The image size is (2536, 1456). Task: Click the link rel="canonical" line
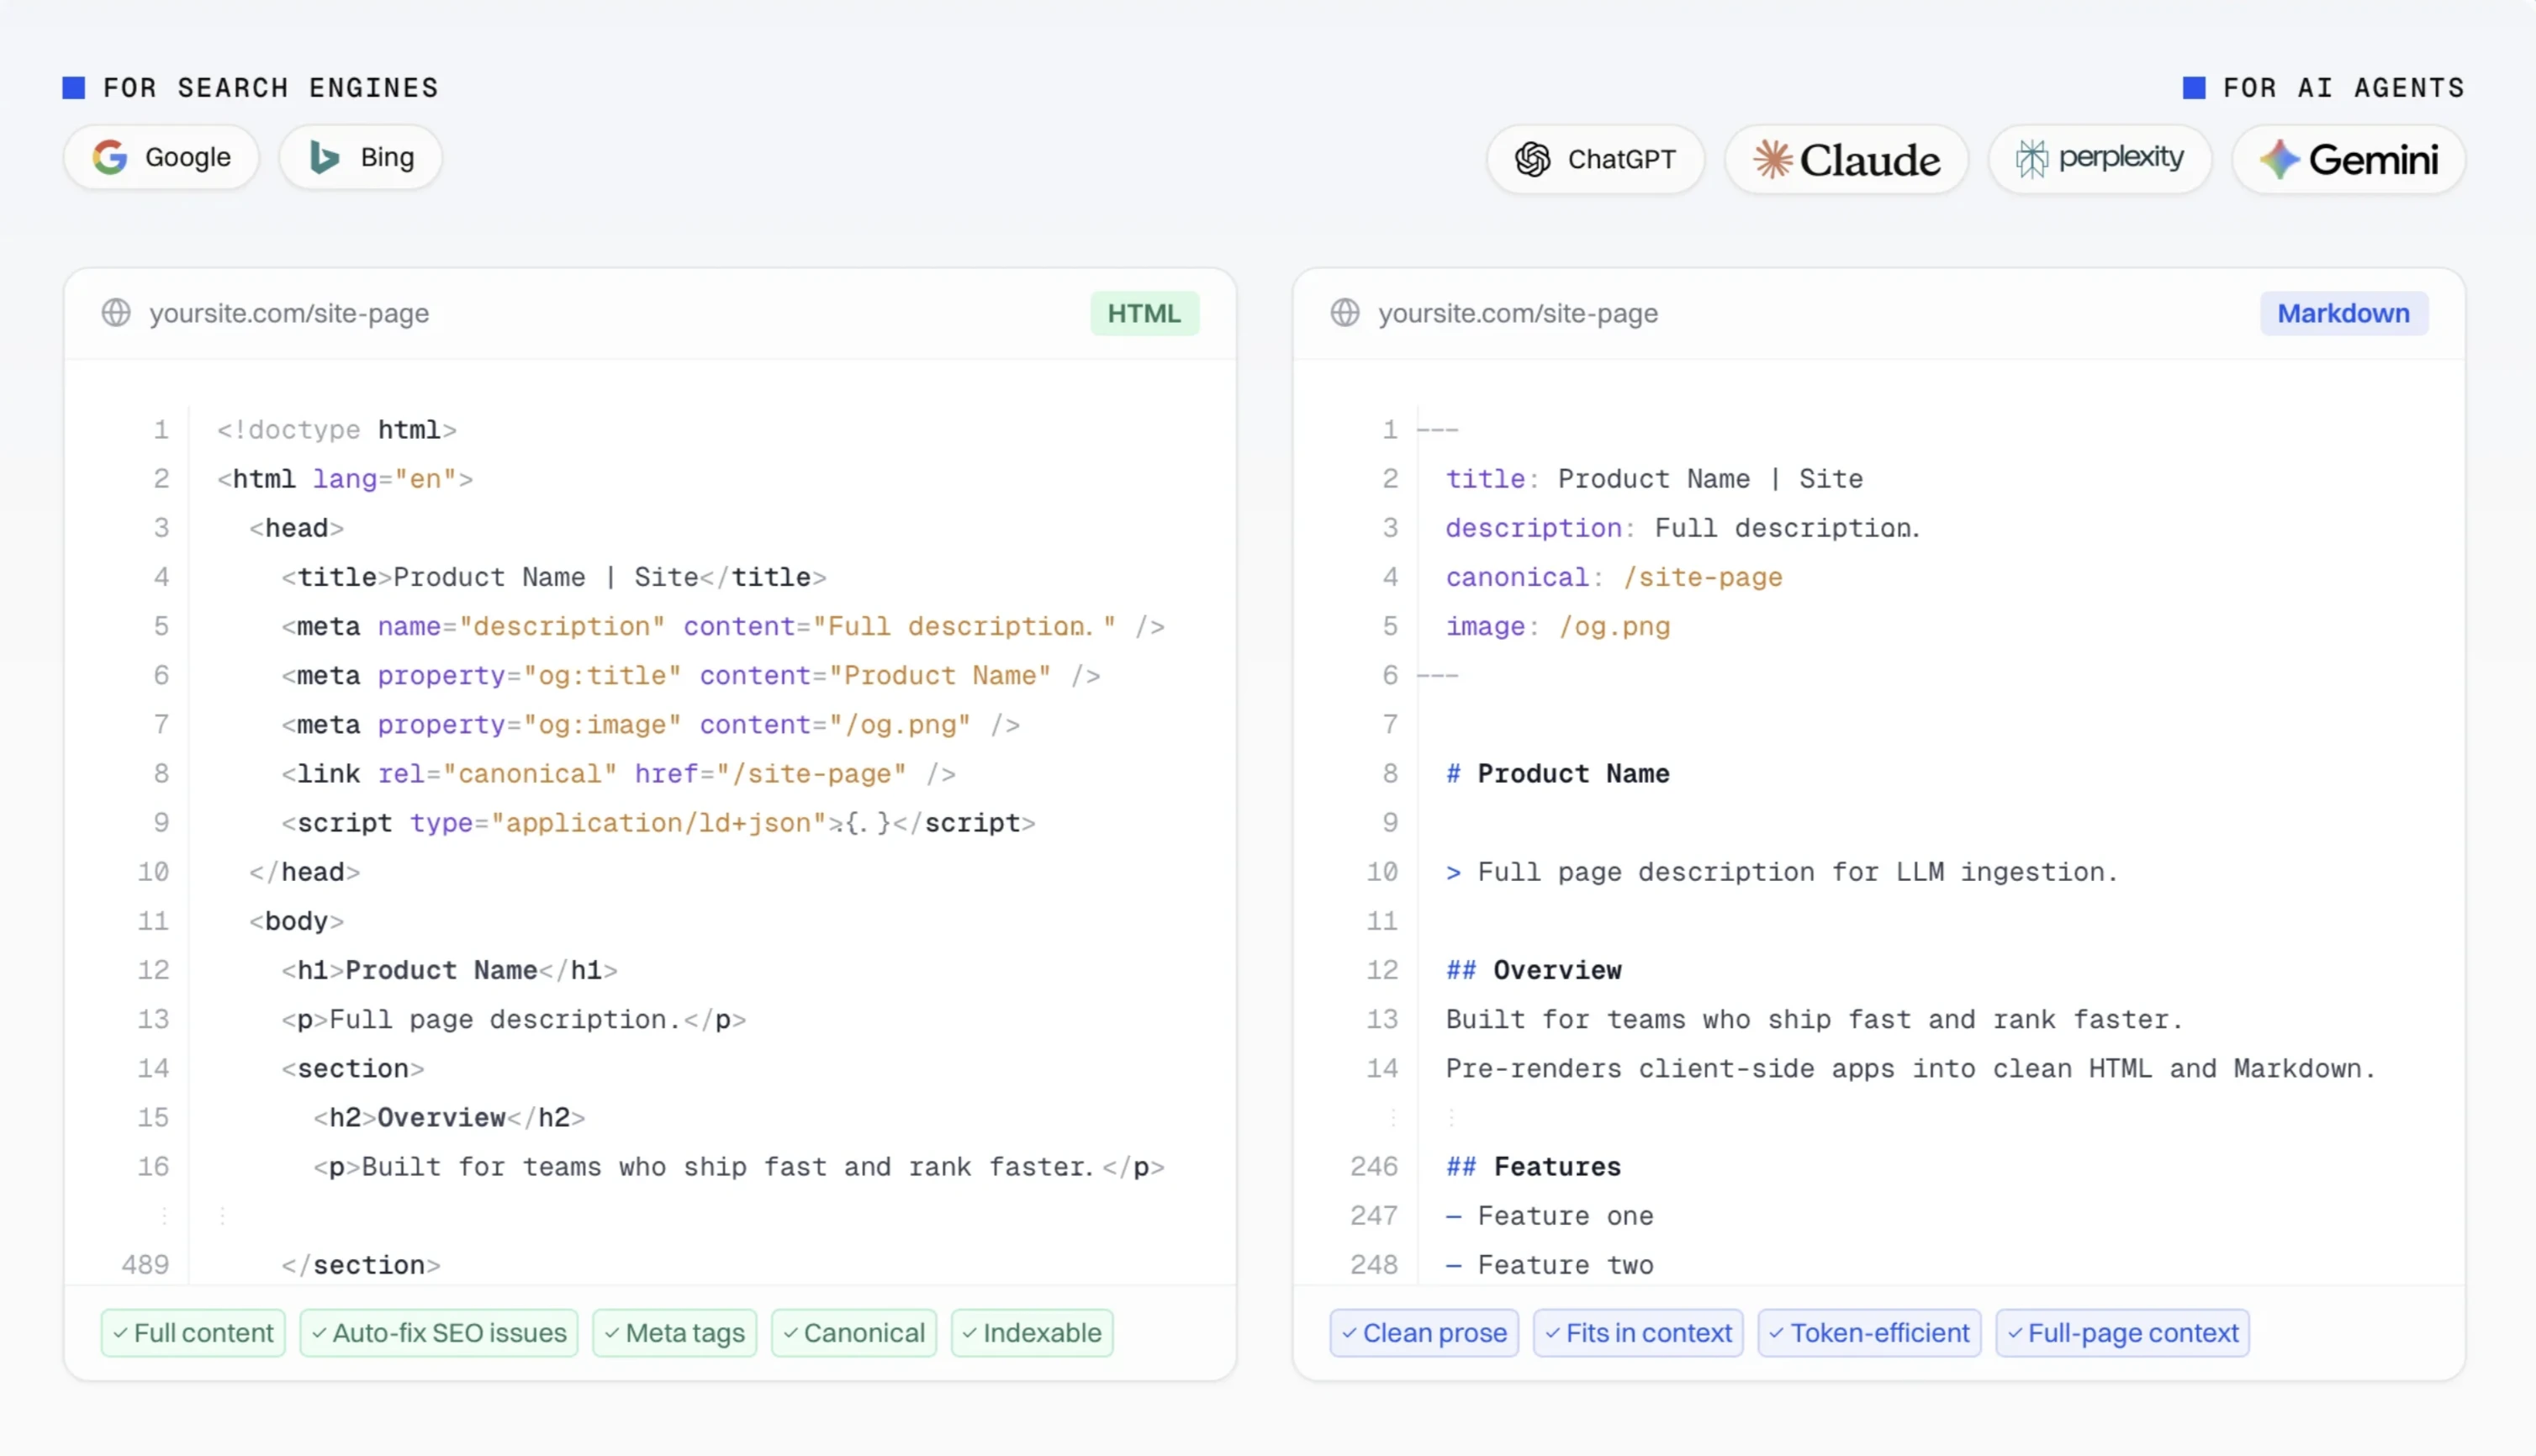(619, 773)
